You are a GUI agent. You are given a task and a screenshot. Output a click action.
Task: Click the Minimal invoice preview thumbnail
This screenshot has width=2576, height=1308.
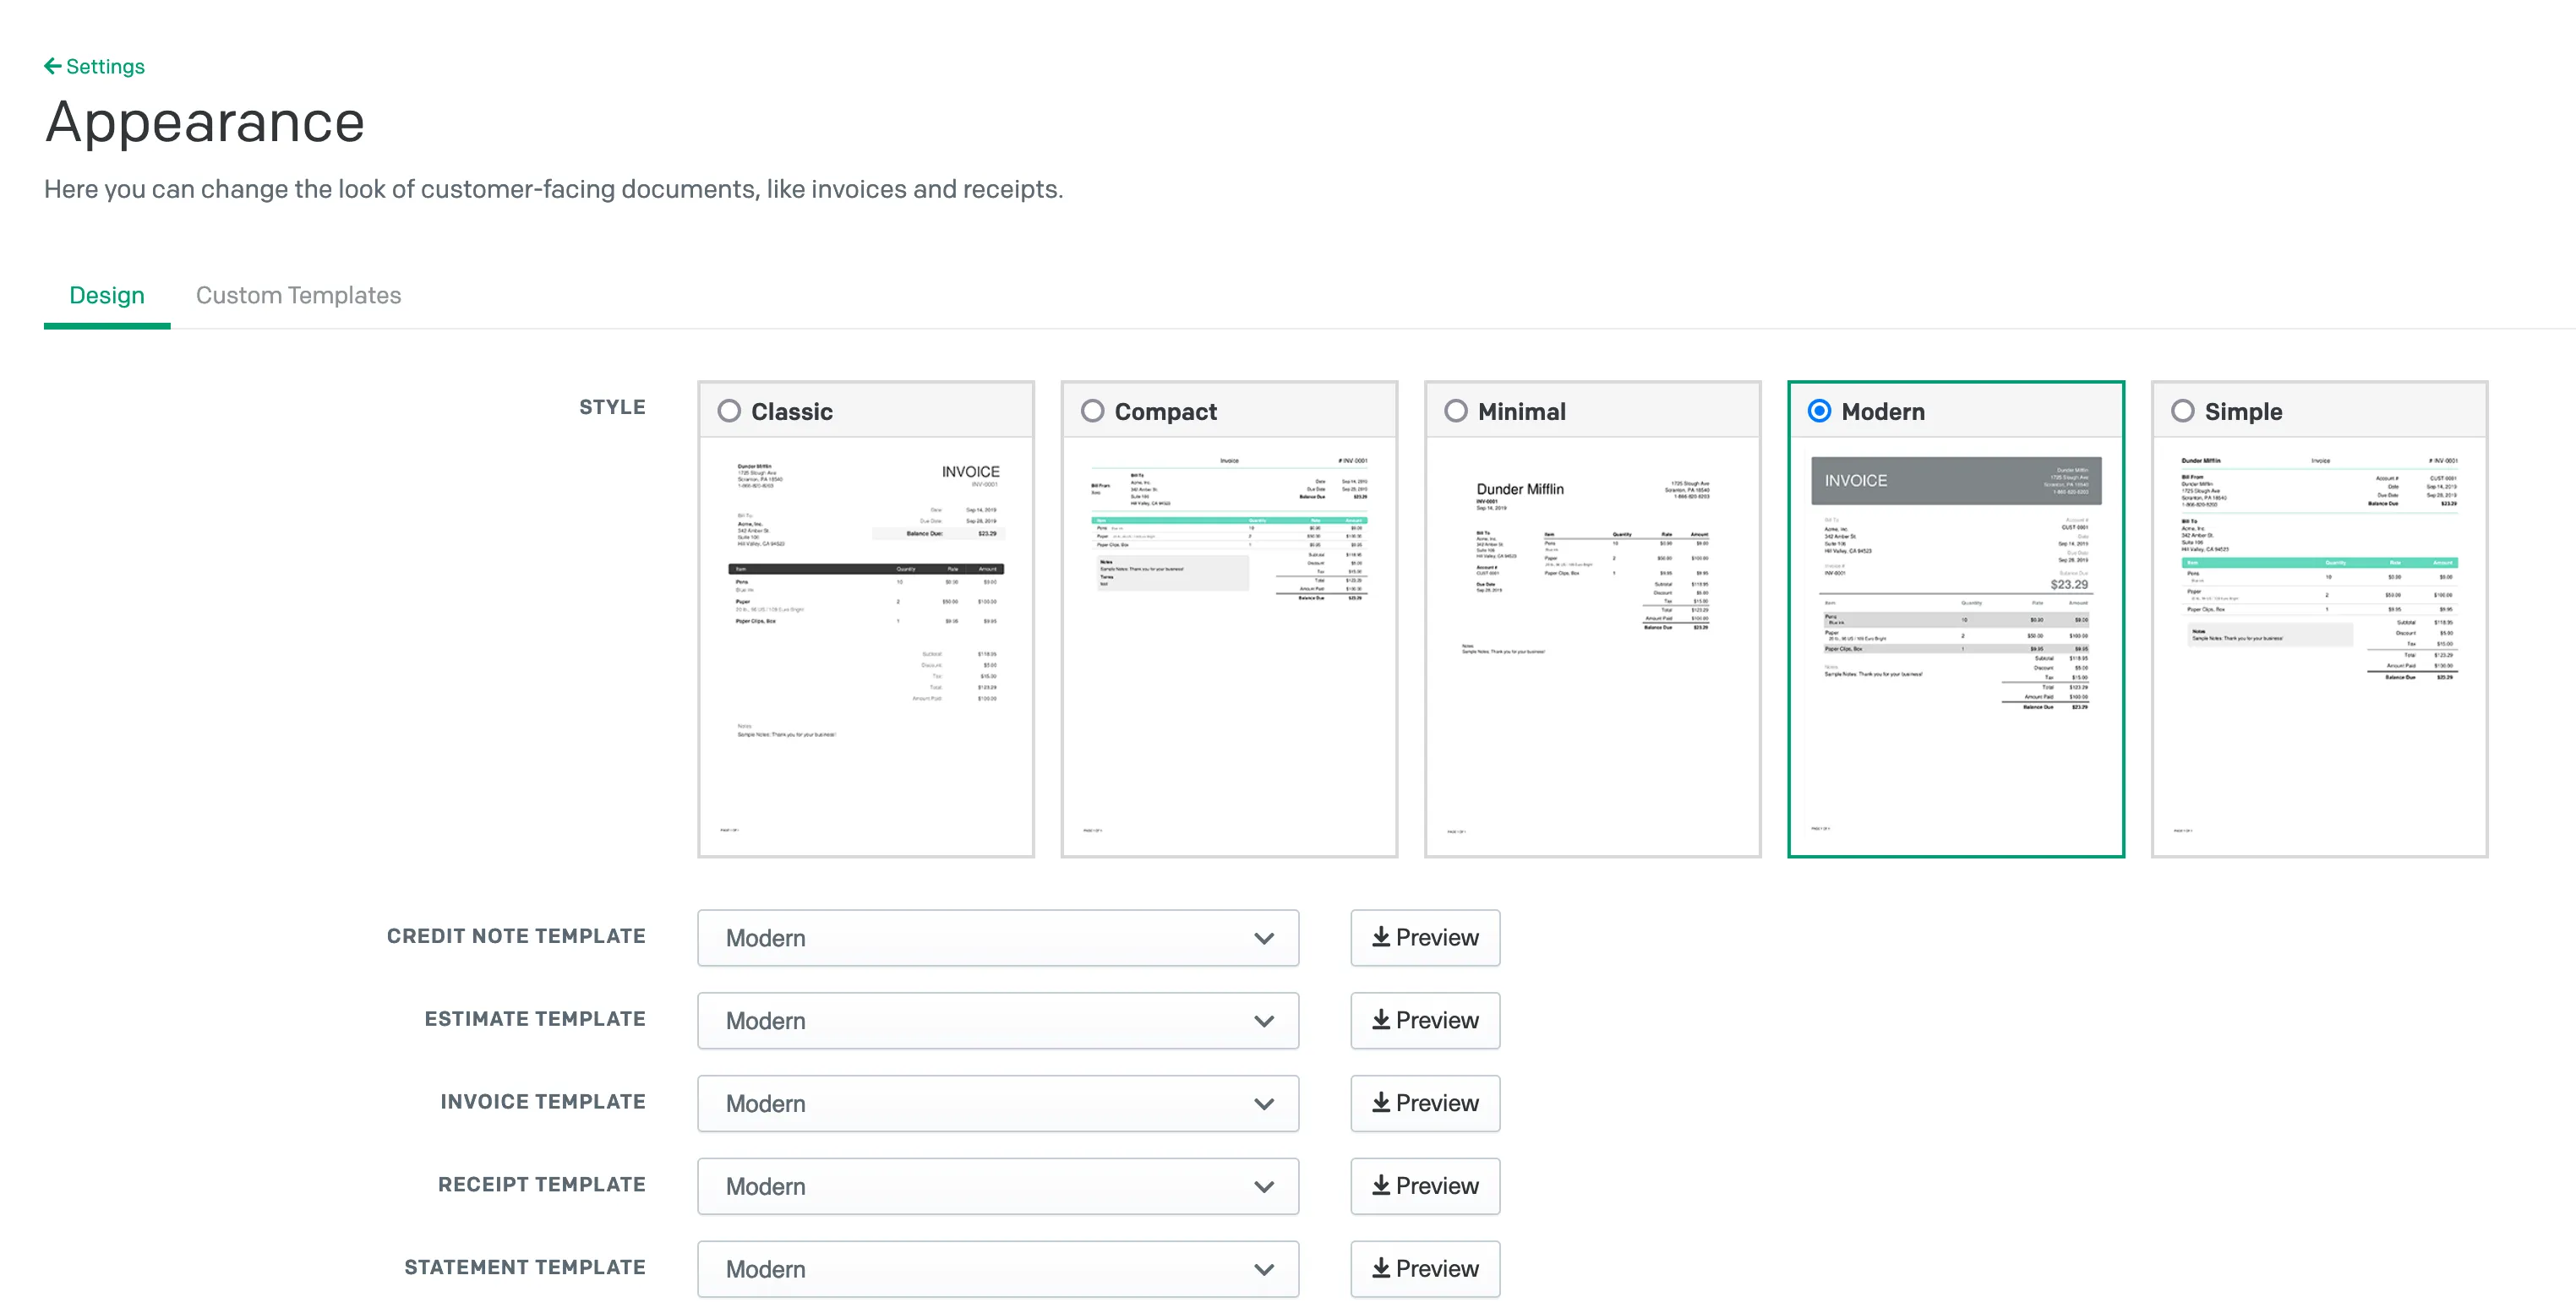(x=1592, y=646)
